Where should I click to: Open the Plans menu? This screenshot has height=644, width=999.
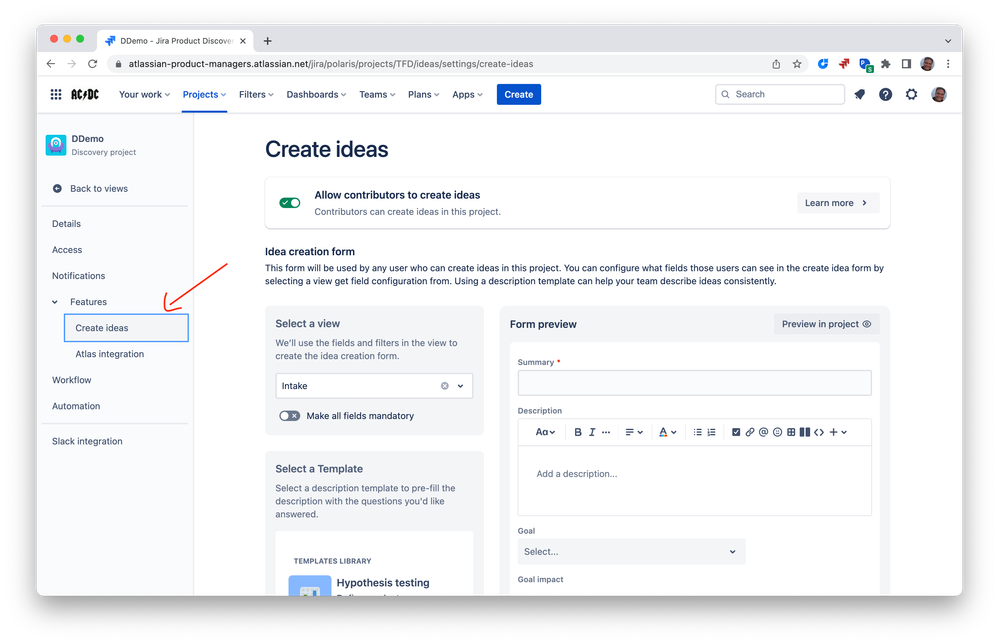point(424,94)
